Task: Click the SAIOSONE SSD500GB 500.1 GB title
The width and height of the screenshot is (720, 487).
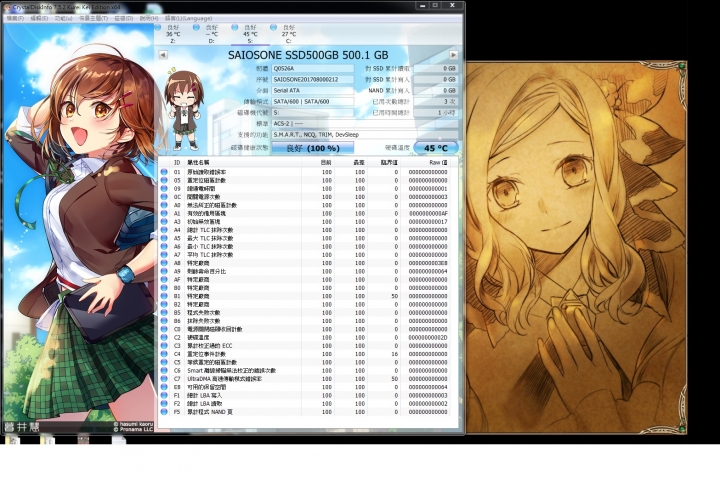Action: [x=308, y=55]
